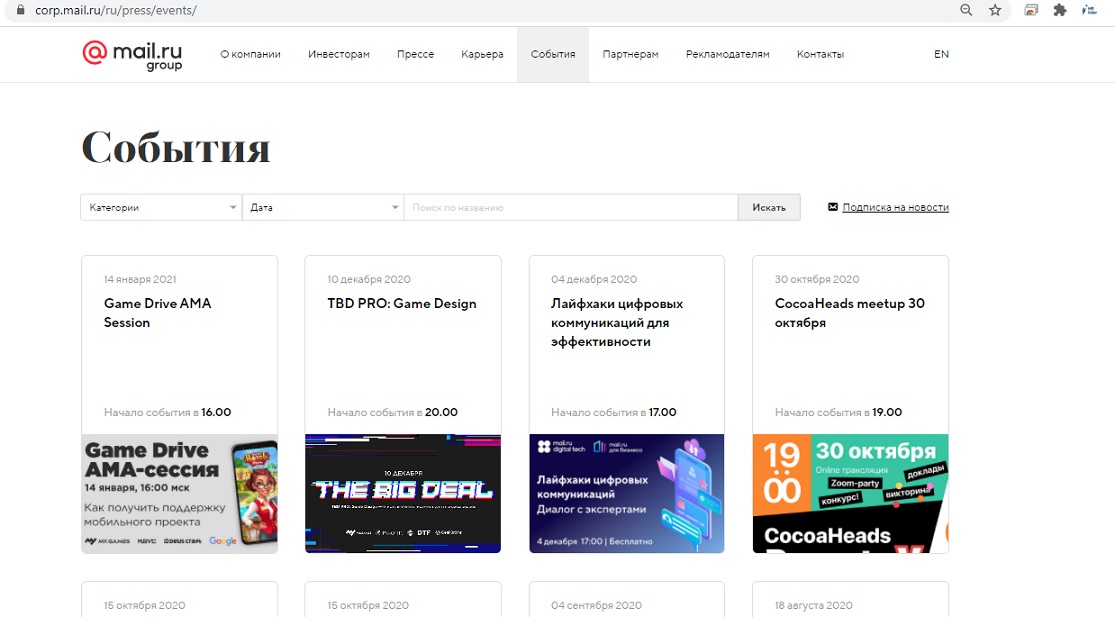Select the События tab
Screen dimensions: 1115x617
click(x=553, y=55)
